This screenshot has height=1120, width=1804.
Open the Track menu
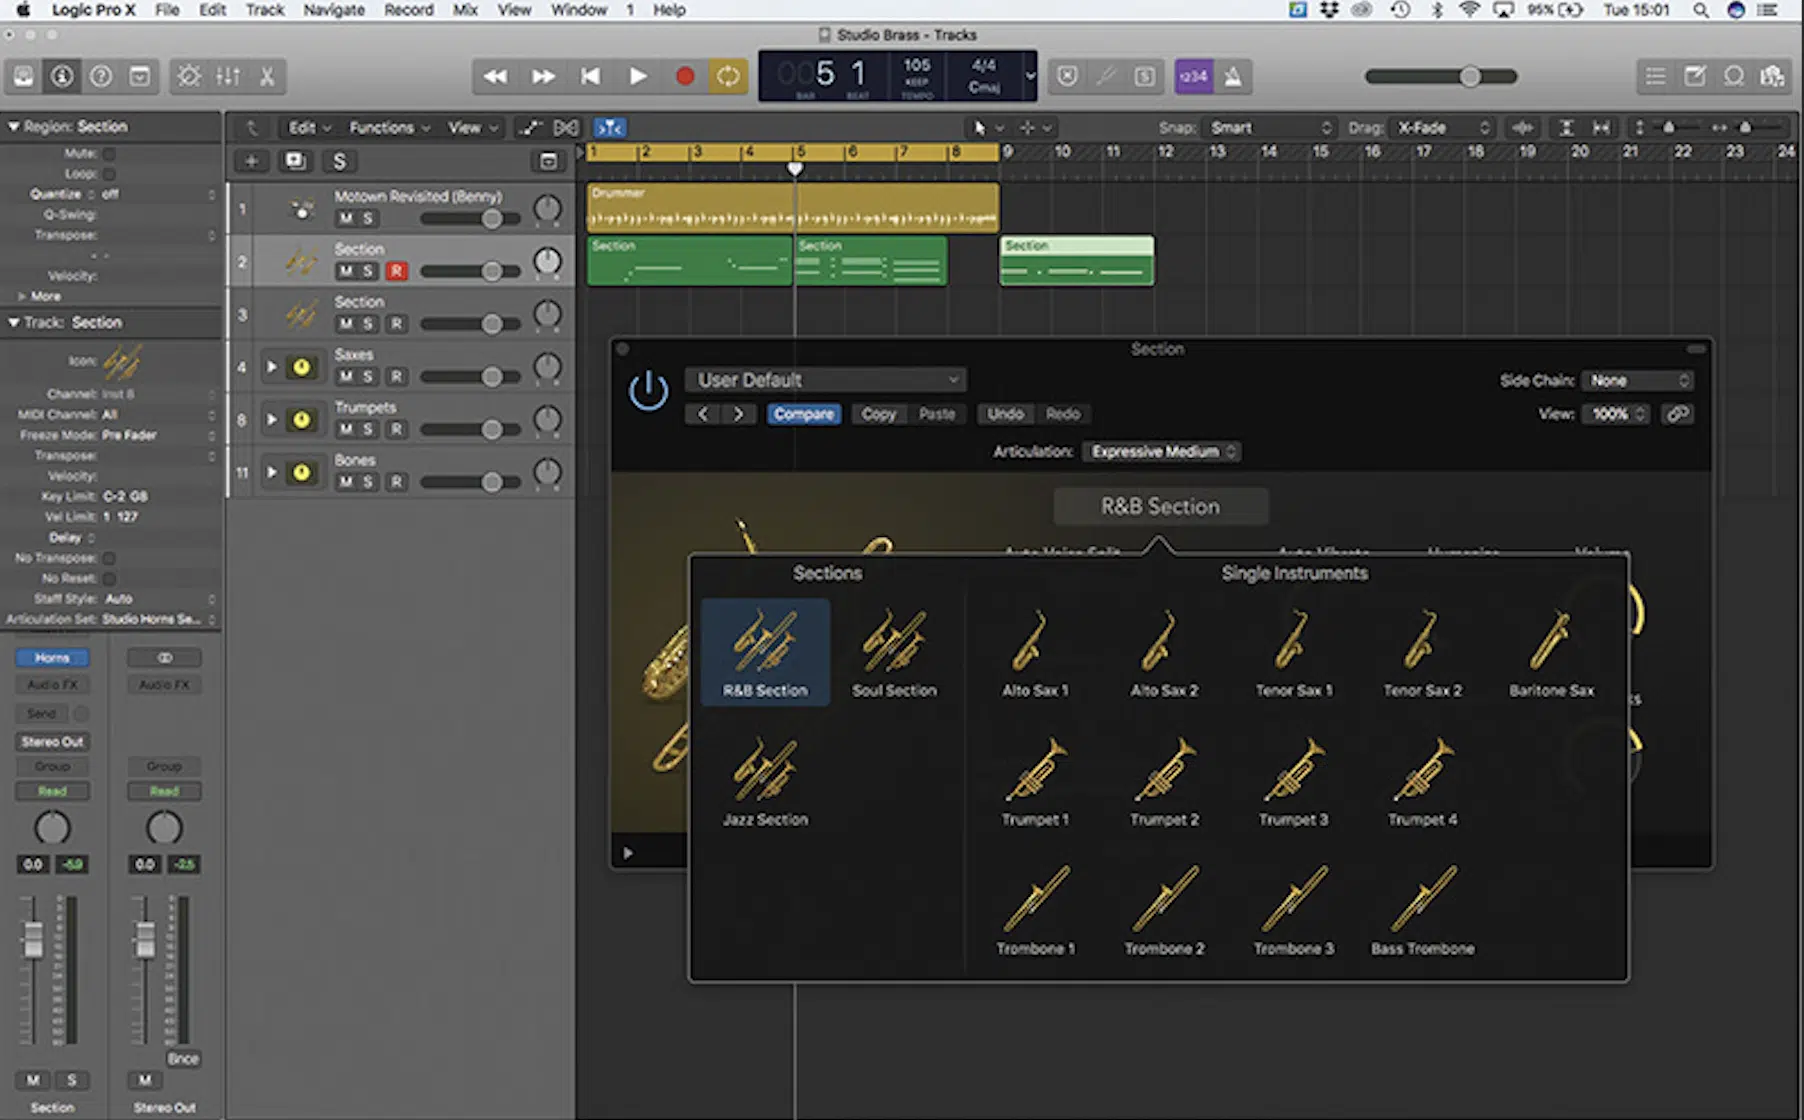[265, 10]
